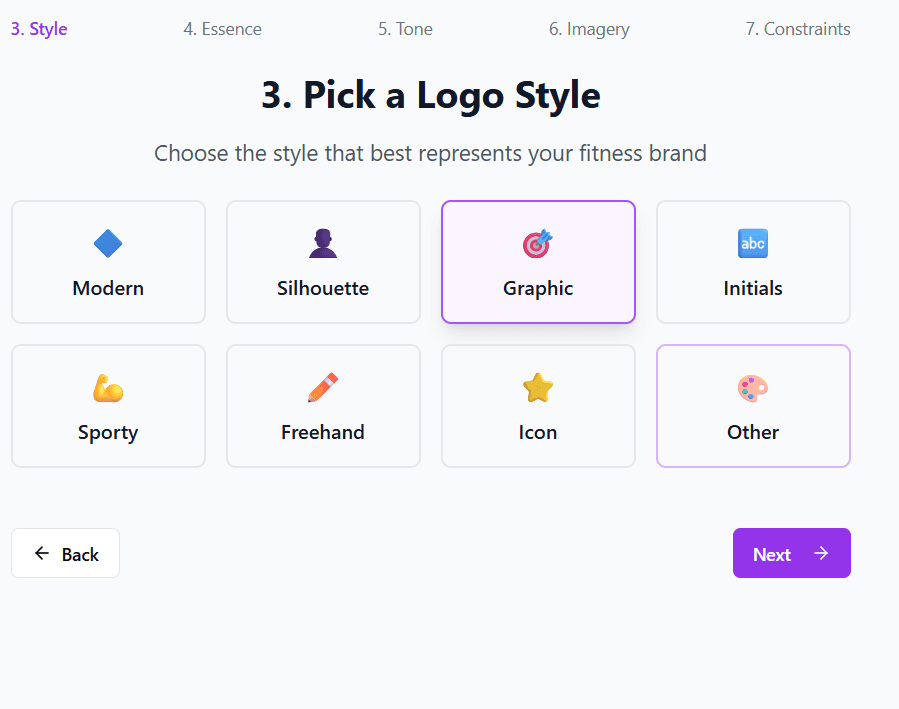Click the pencil Freehand icon

coord(323,387)
